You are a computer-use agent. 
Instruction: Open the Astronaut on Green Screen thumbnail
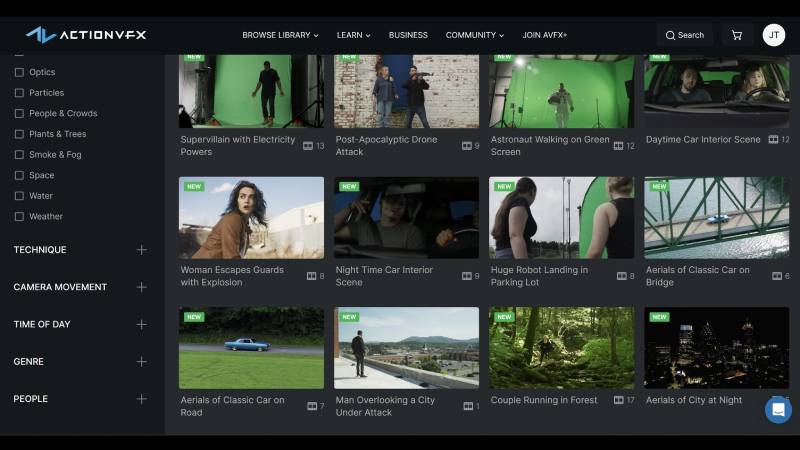561,91
